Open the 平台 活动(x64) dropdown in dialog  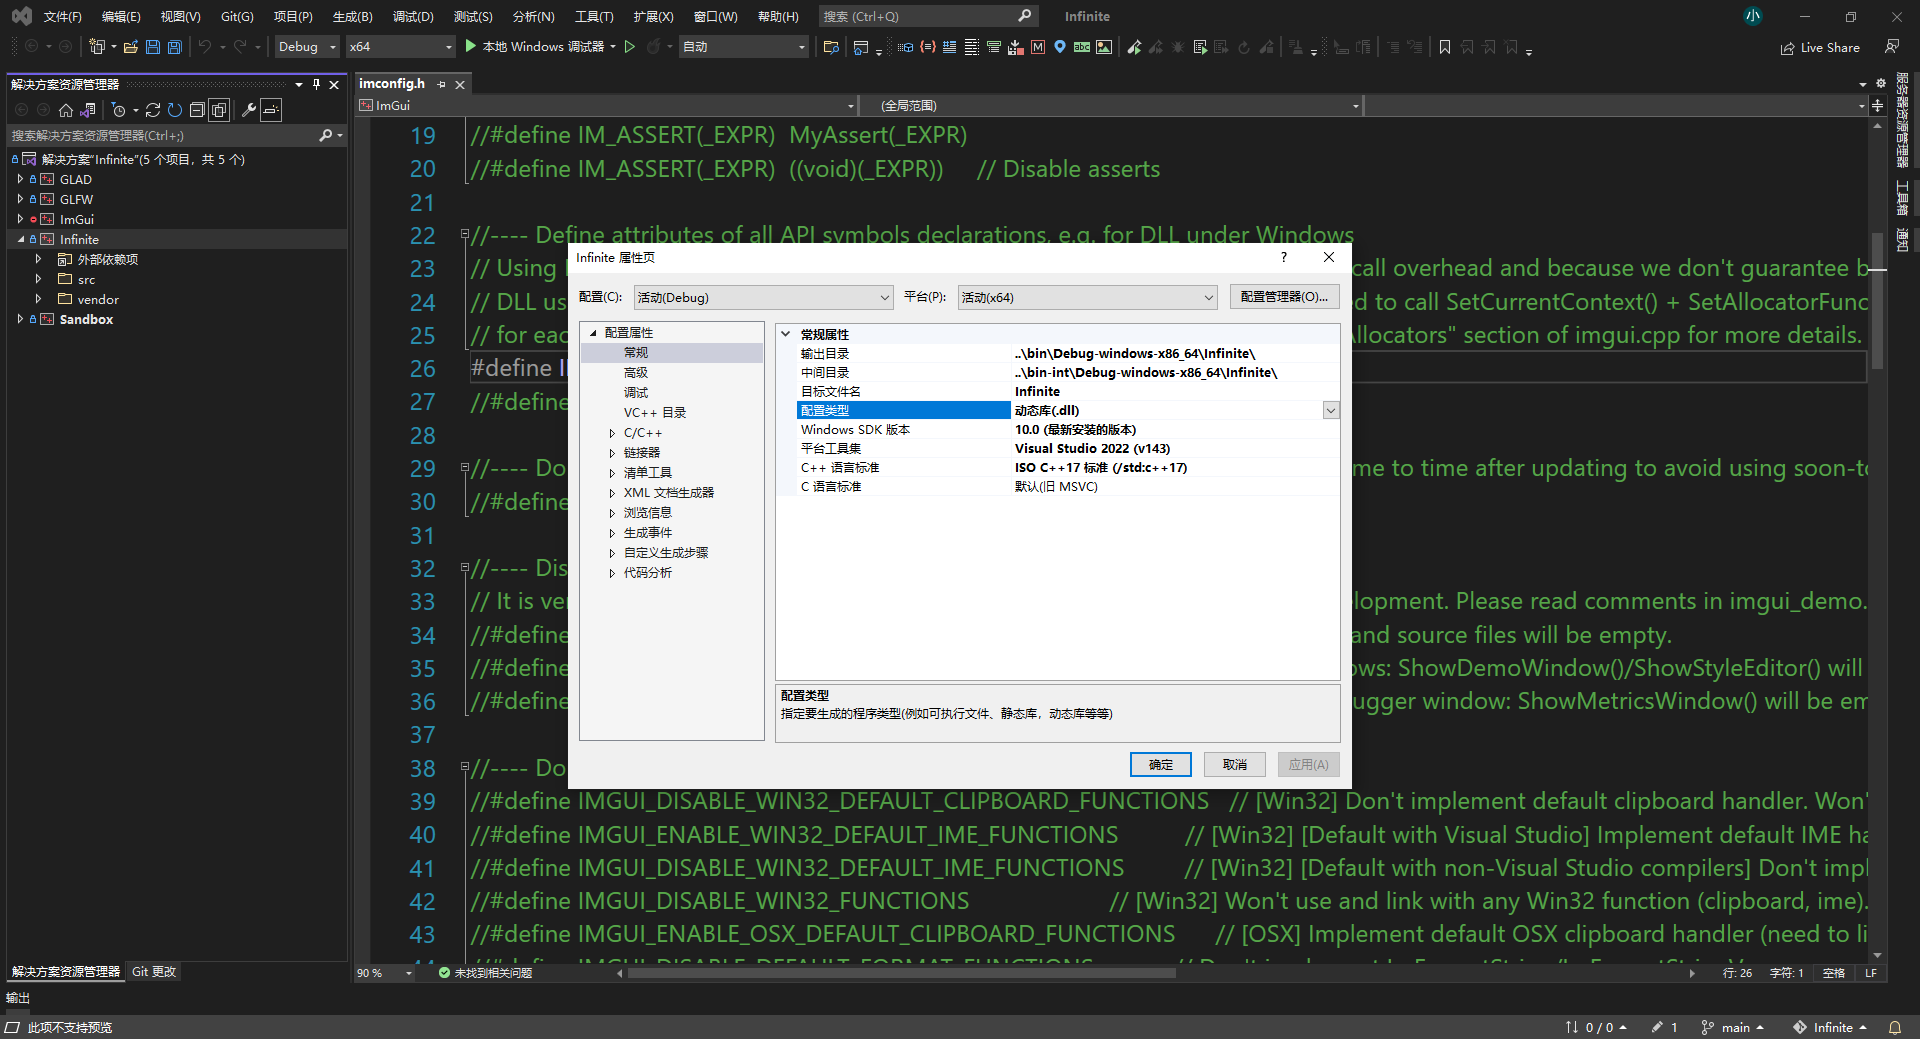click(x=1087, y=297)
